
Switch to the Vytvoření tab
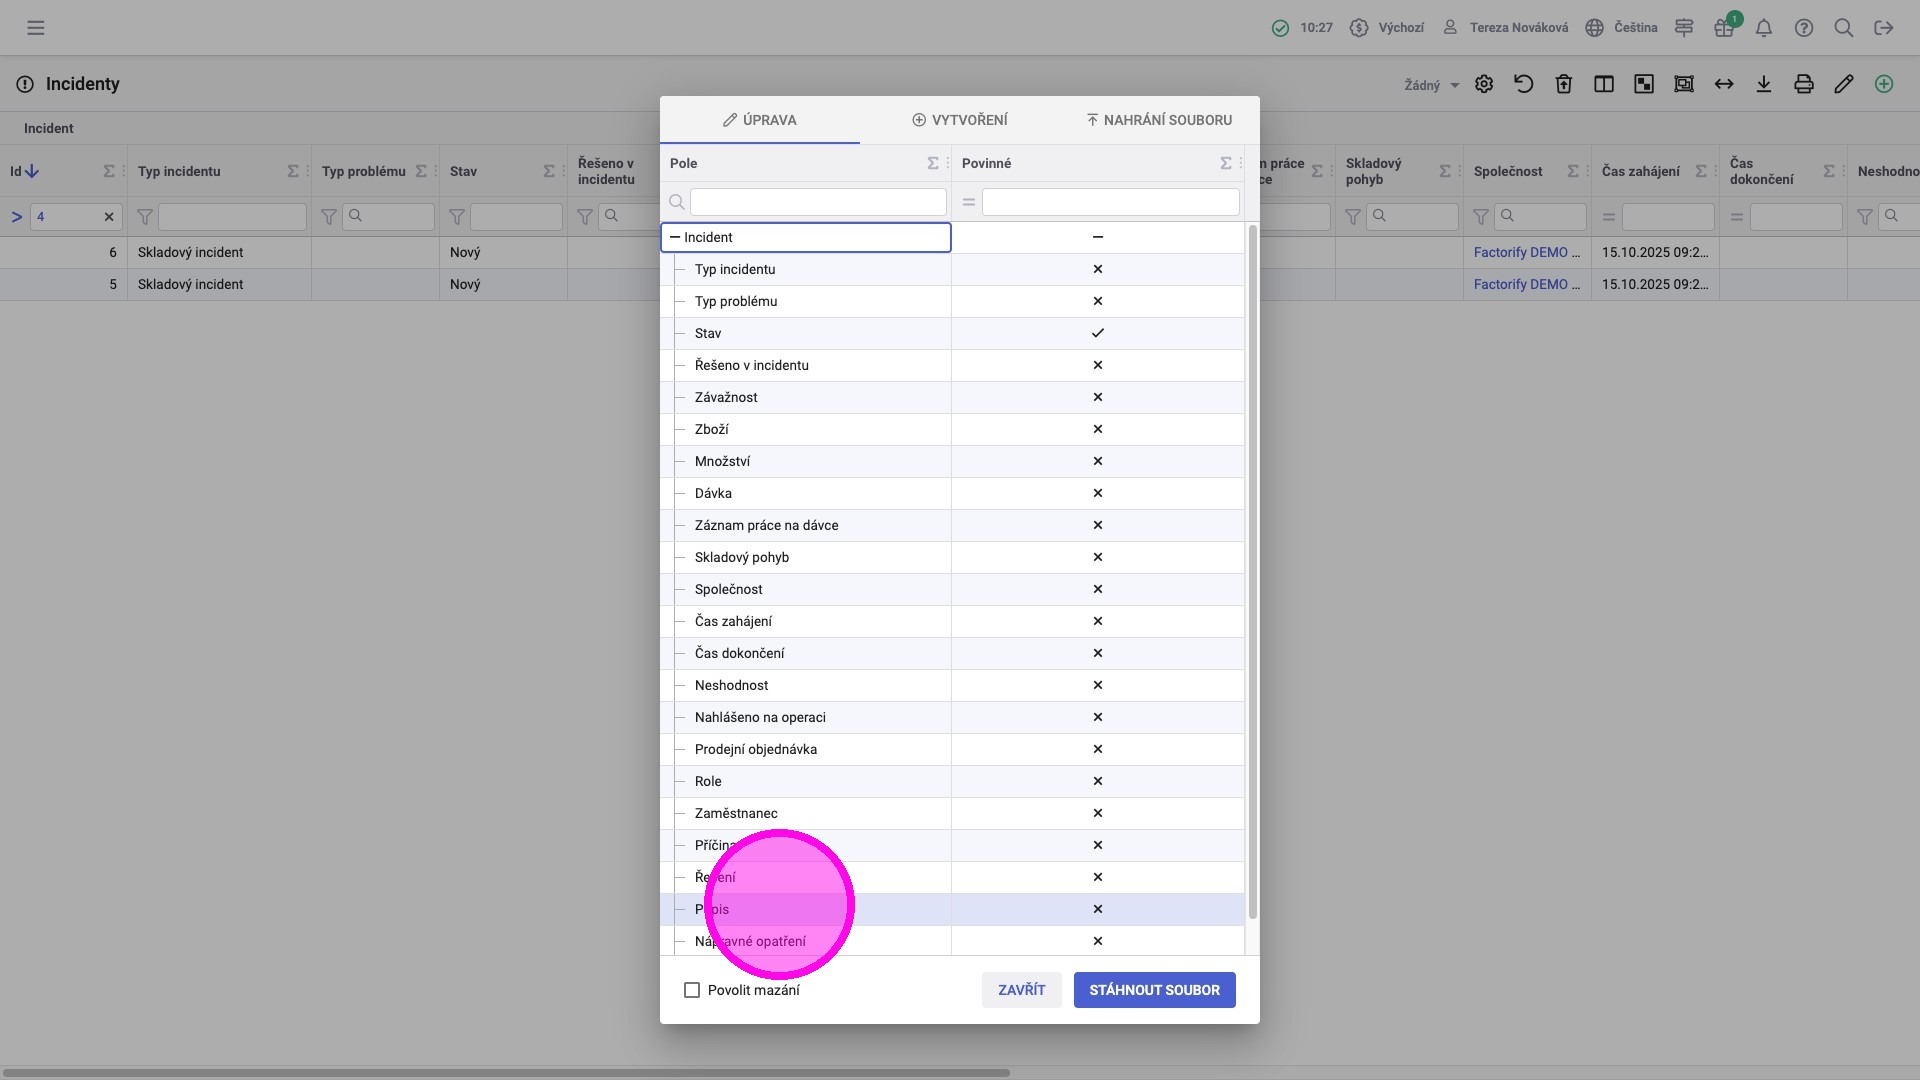point(960,120)
